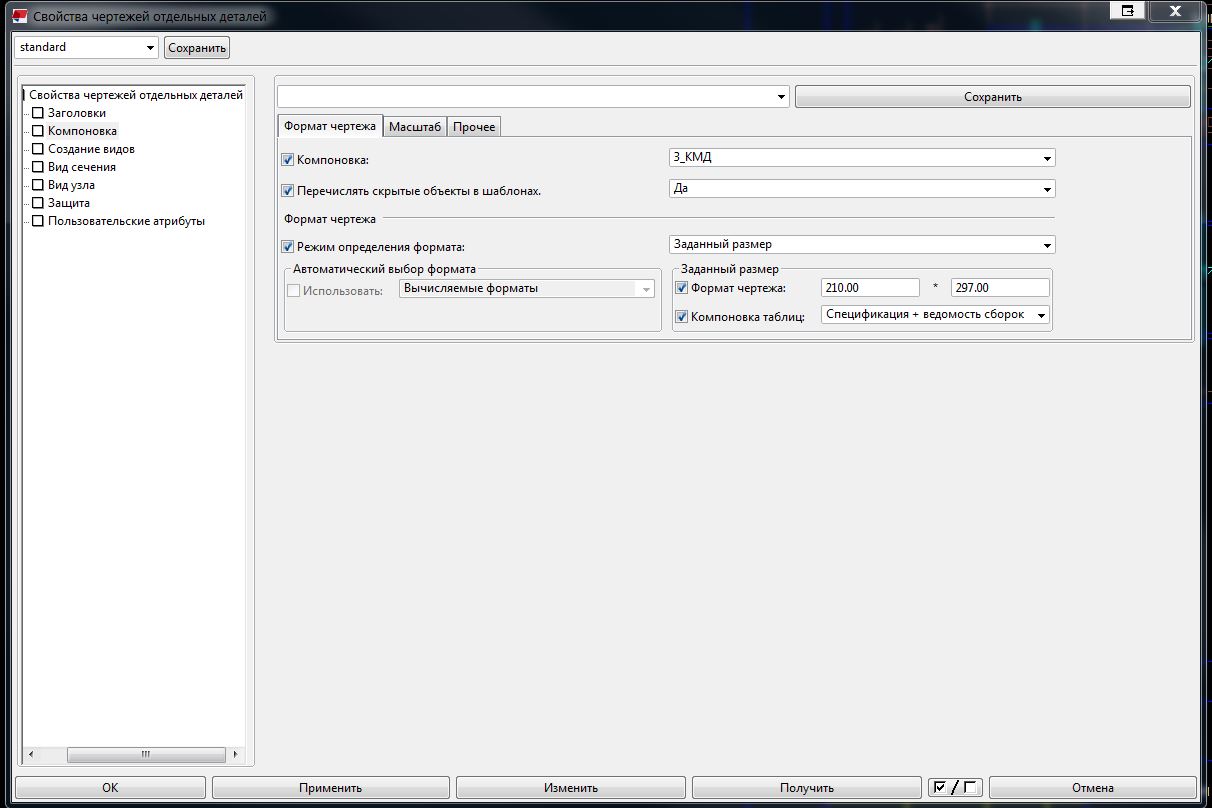Image resolution: width=1212 pixels, height=808 pixels.
Task: Click the drawing width field showing 210.00
Action: pyautogui.click(x=868, y=288)
